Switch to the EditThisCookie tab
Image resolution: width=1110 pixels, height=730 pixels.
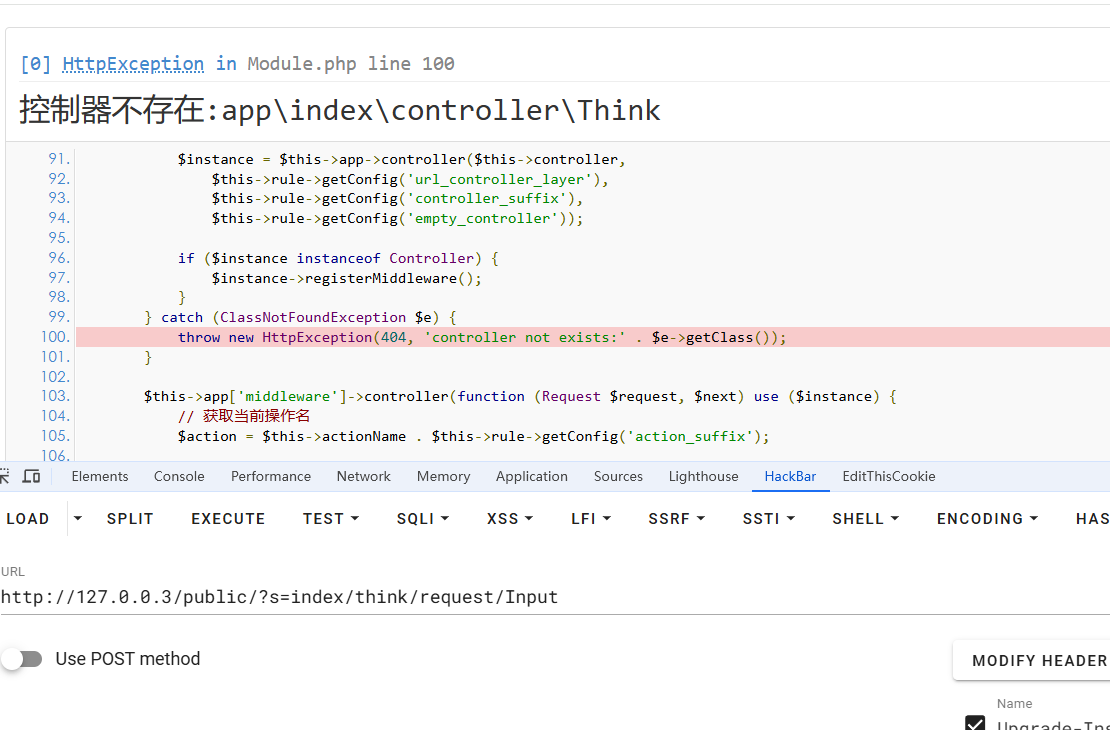[888, 476]
